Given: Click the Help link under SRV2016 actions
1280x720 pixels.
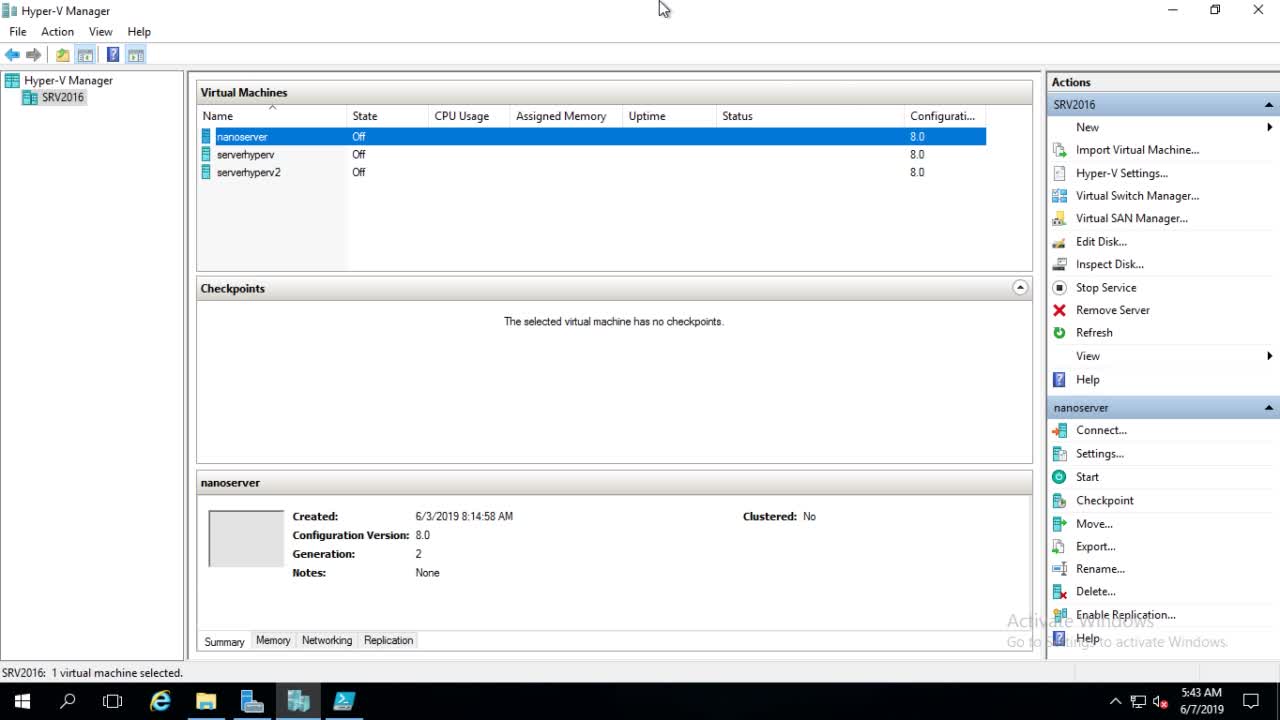Looking at the screenshot, I should pyautogui.click(x=1088, y=380).
